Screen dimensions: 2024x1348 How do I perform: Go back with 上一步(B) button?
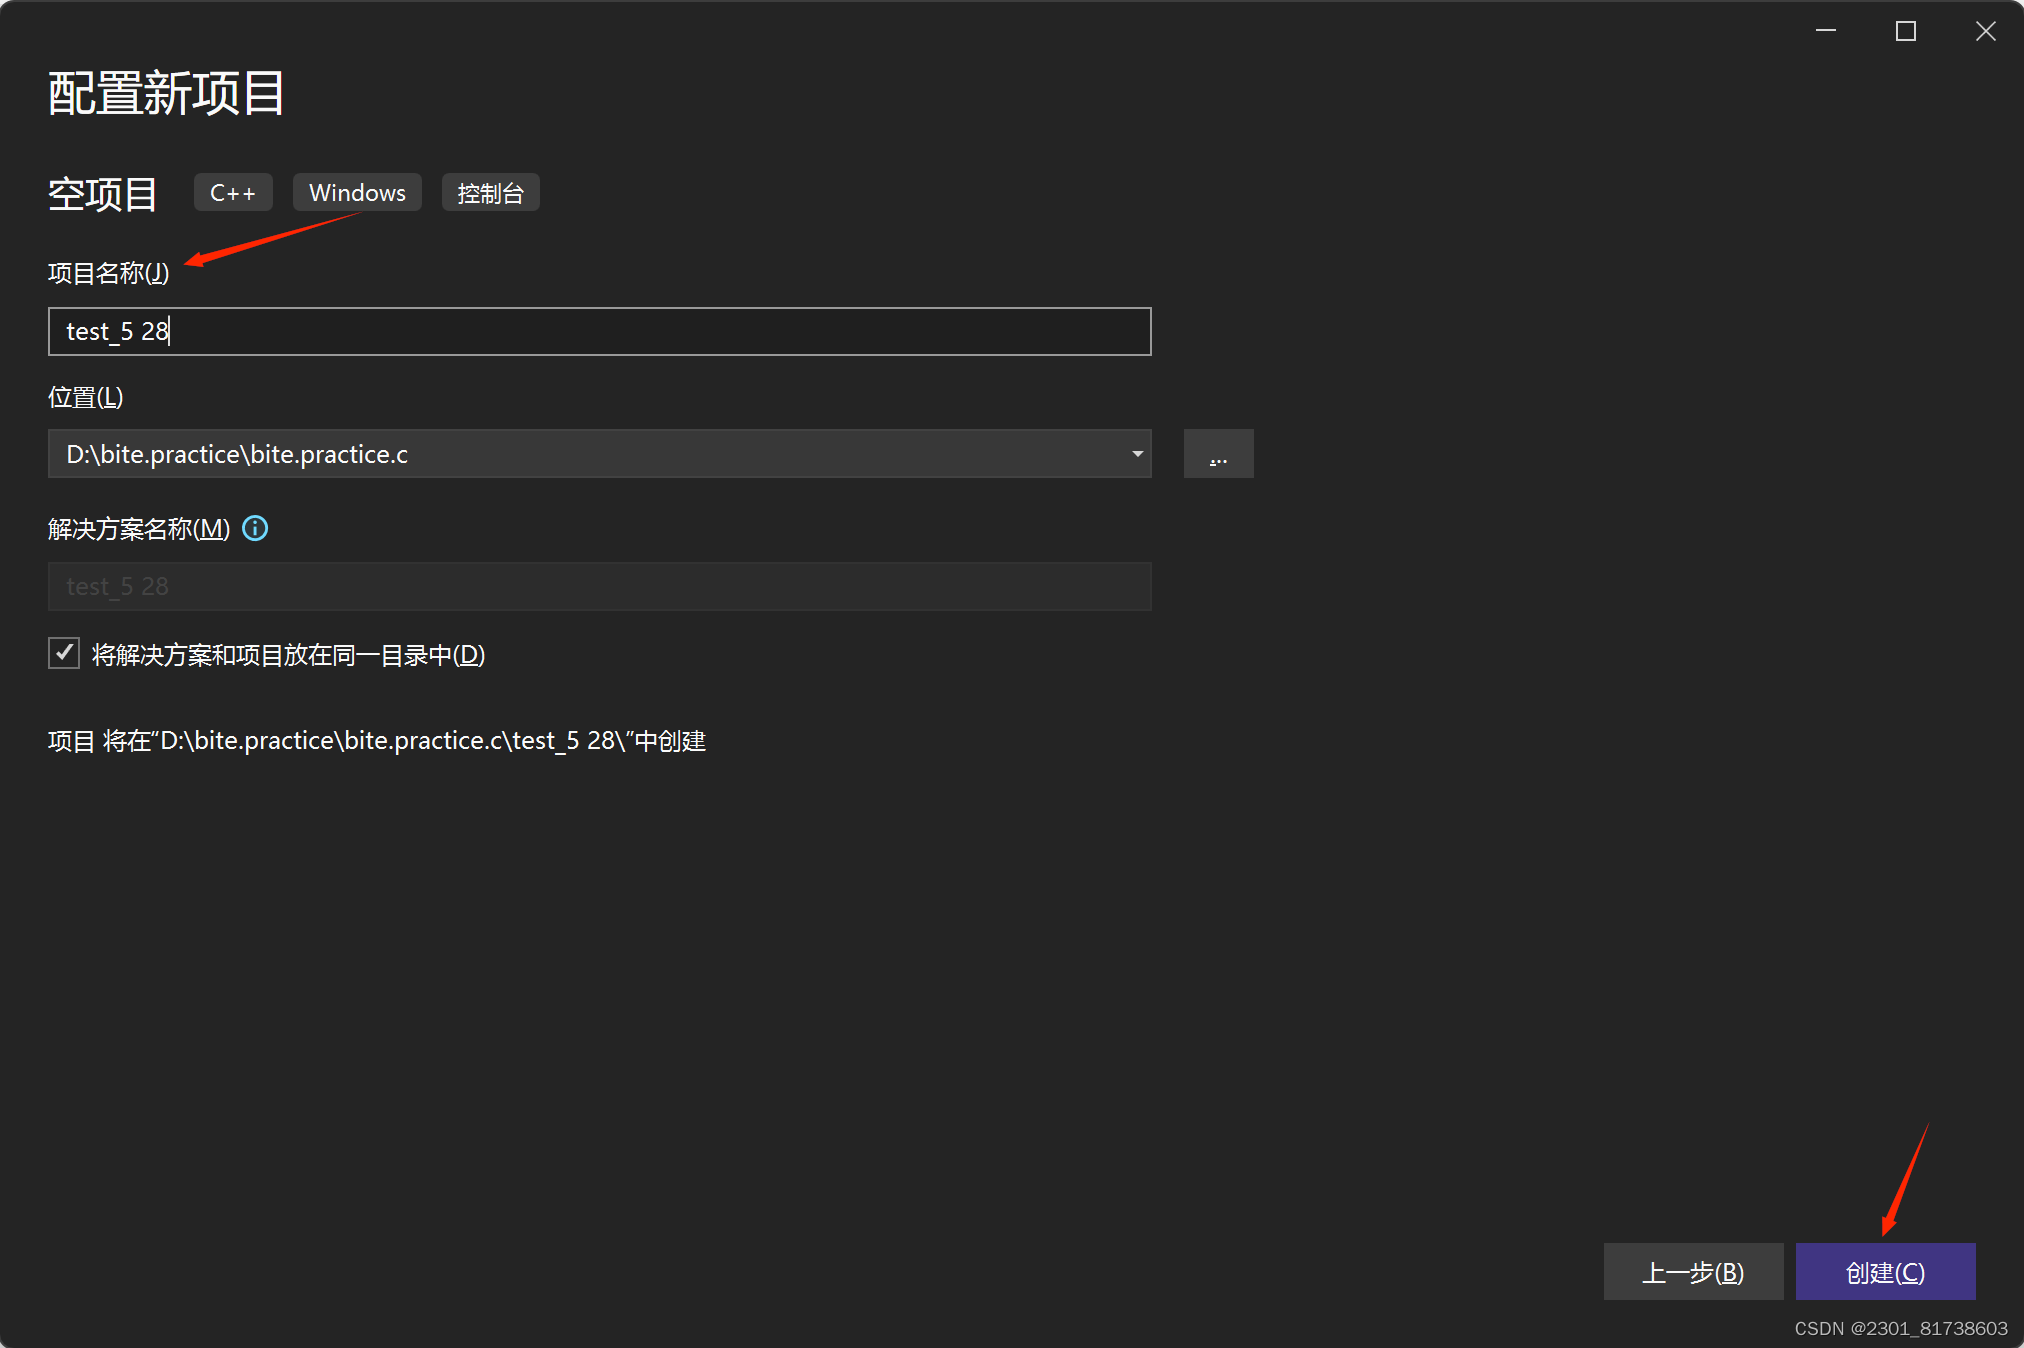[x=1692, y=1272]
